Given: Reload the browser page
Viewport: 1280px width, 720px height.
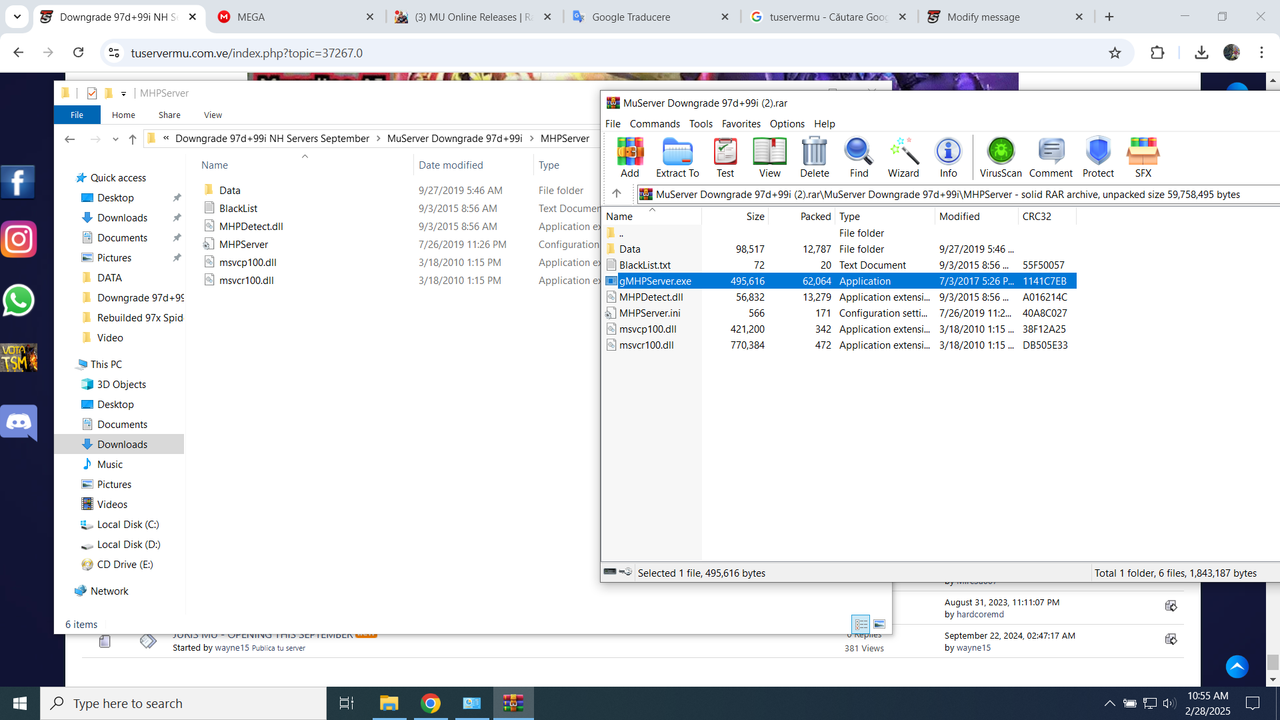Looking at the screenshot, I should pyautogui.click(x=79, y=53).
